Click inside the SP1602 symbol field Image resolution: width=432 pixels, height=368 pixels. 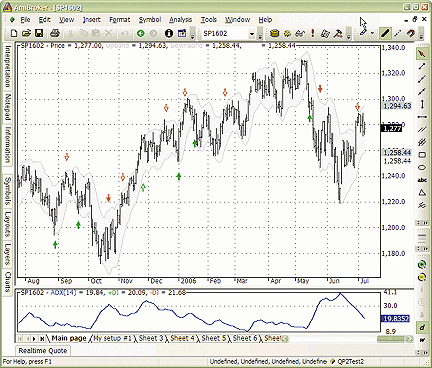click(225, 34)
